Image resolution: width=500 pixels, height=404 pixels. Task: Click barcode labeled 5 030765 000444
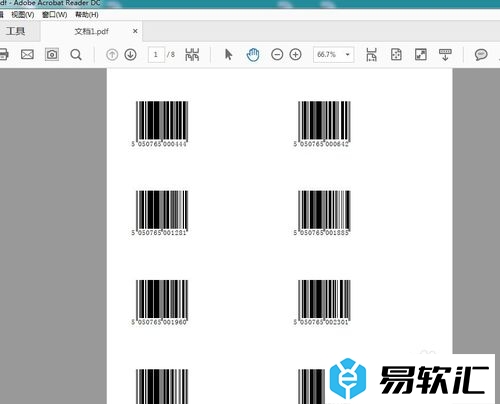[x=161, y=124]
